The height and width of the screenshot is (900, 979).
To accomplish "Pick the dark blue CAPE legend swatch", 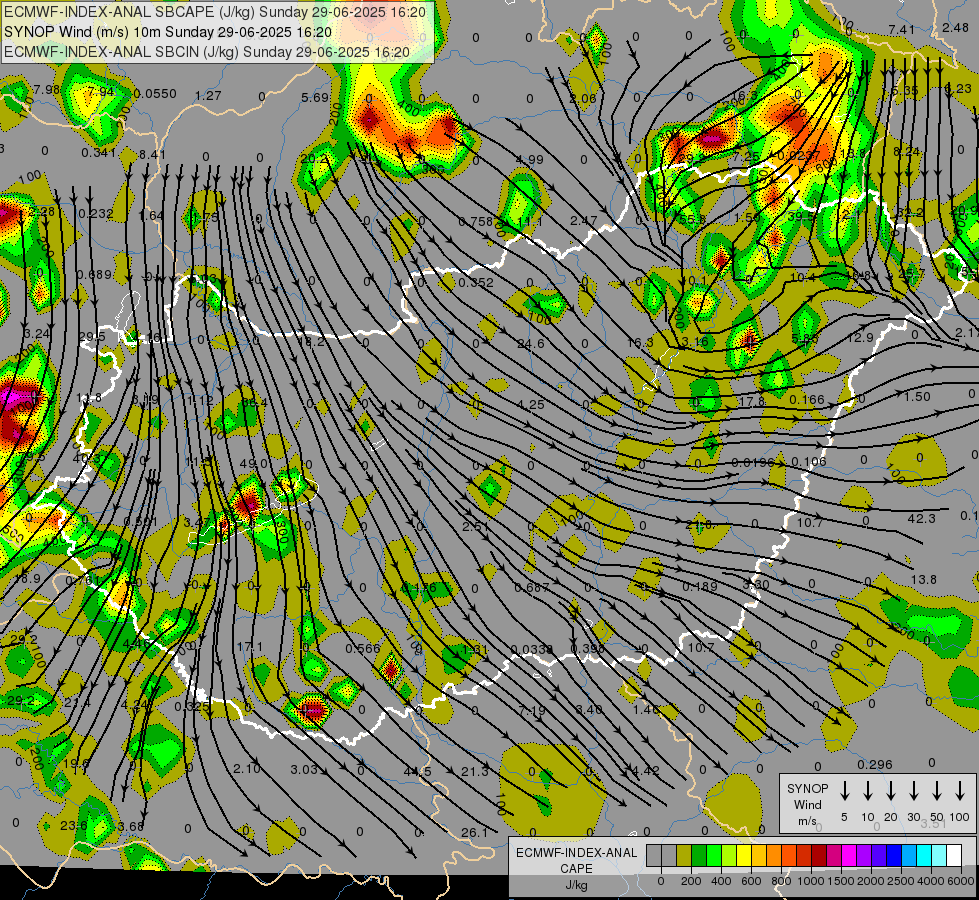I will click(893, 855).
